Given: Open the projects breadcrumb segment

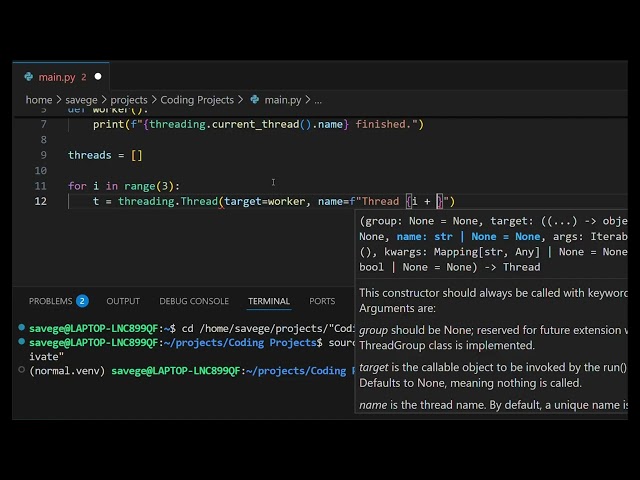Looking at the screenshot, I should [x=129, y=100].
